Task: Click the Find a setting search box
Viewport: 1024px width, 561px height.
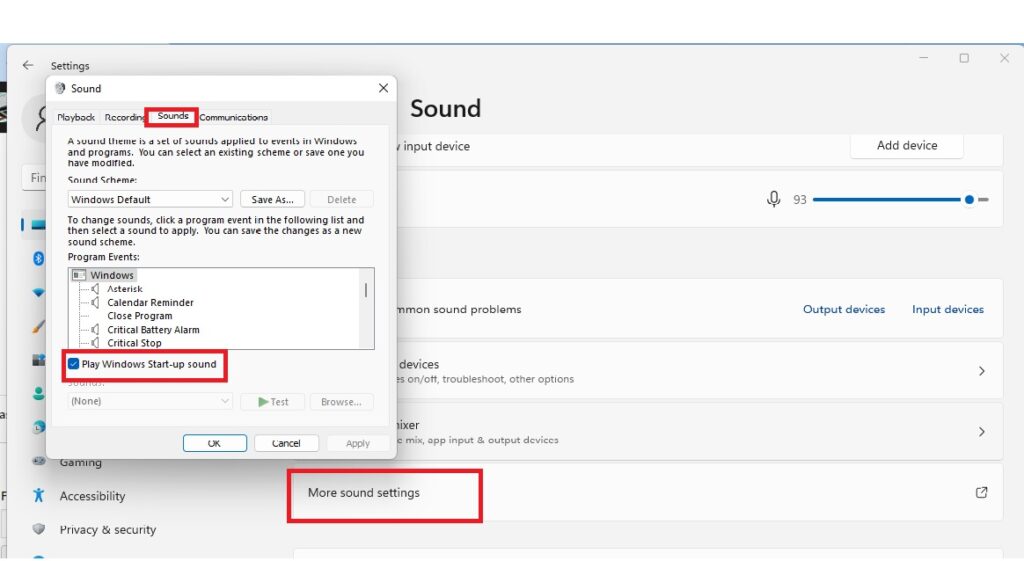Action: (35, 178)
